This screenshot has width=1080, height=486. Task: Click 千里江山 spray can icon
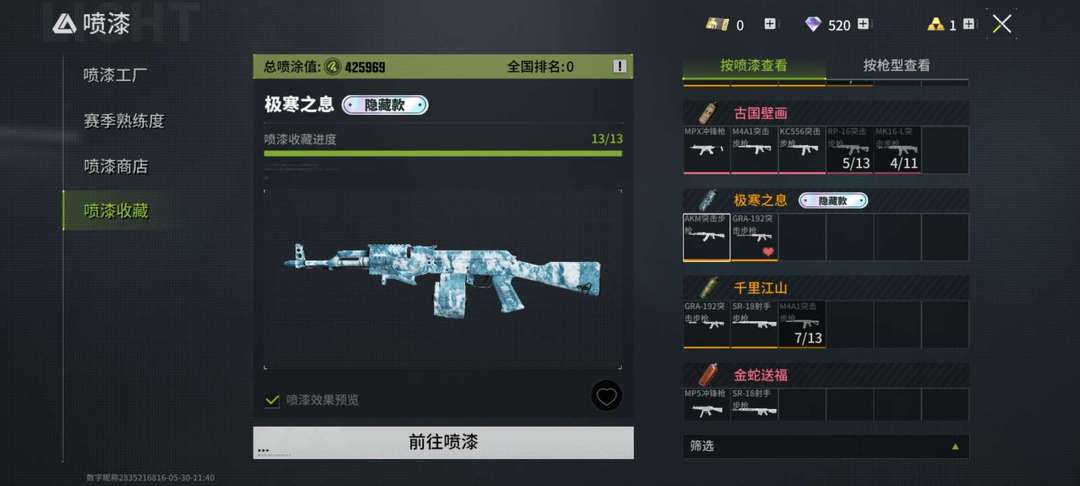(x=707, y=288)
